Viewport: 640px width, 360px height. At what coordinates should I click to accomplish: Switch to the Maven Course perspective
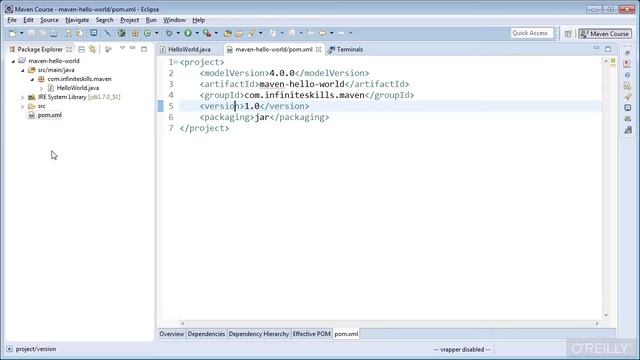point(605,34)
